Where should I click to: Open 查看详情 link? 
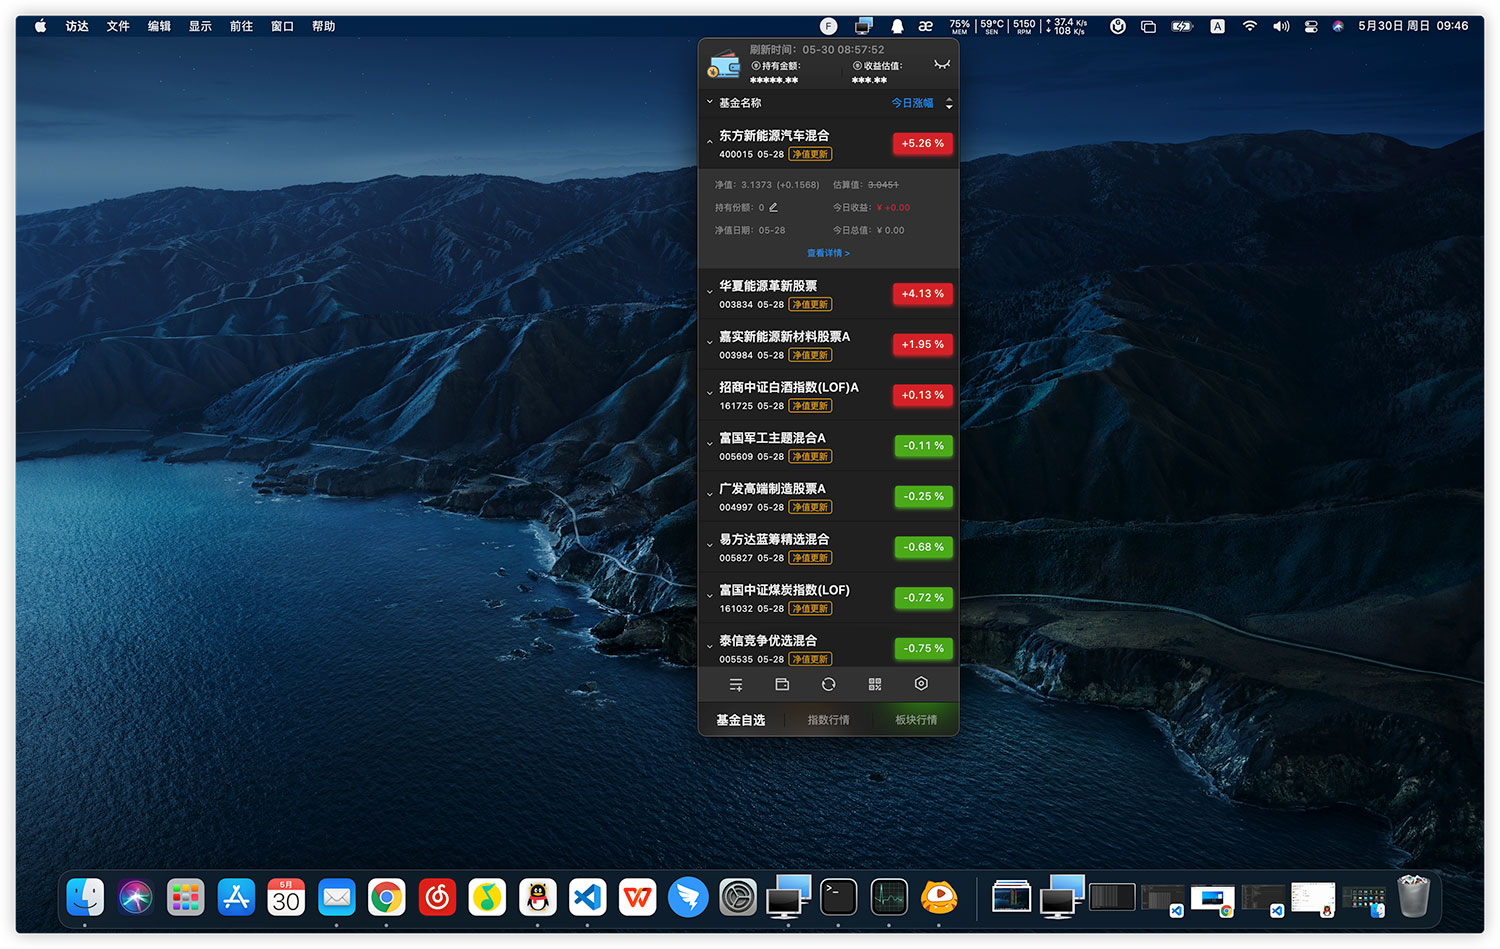pos(828,253)
